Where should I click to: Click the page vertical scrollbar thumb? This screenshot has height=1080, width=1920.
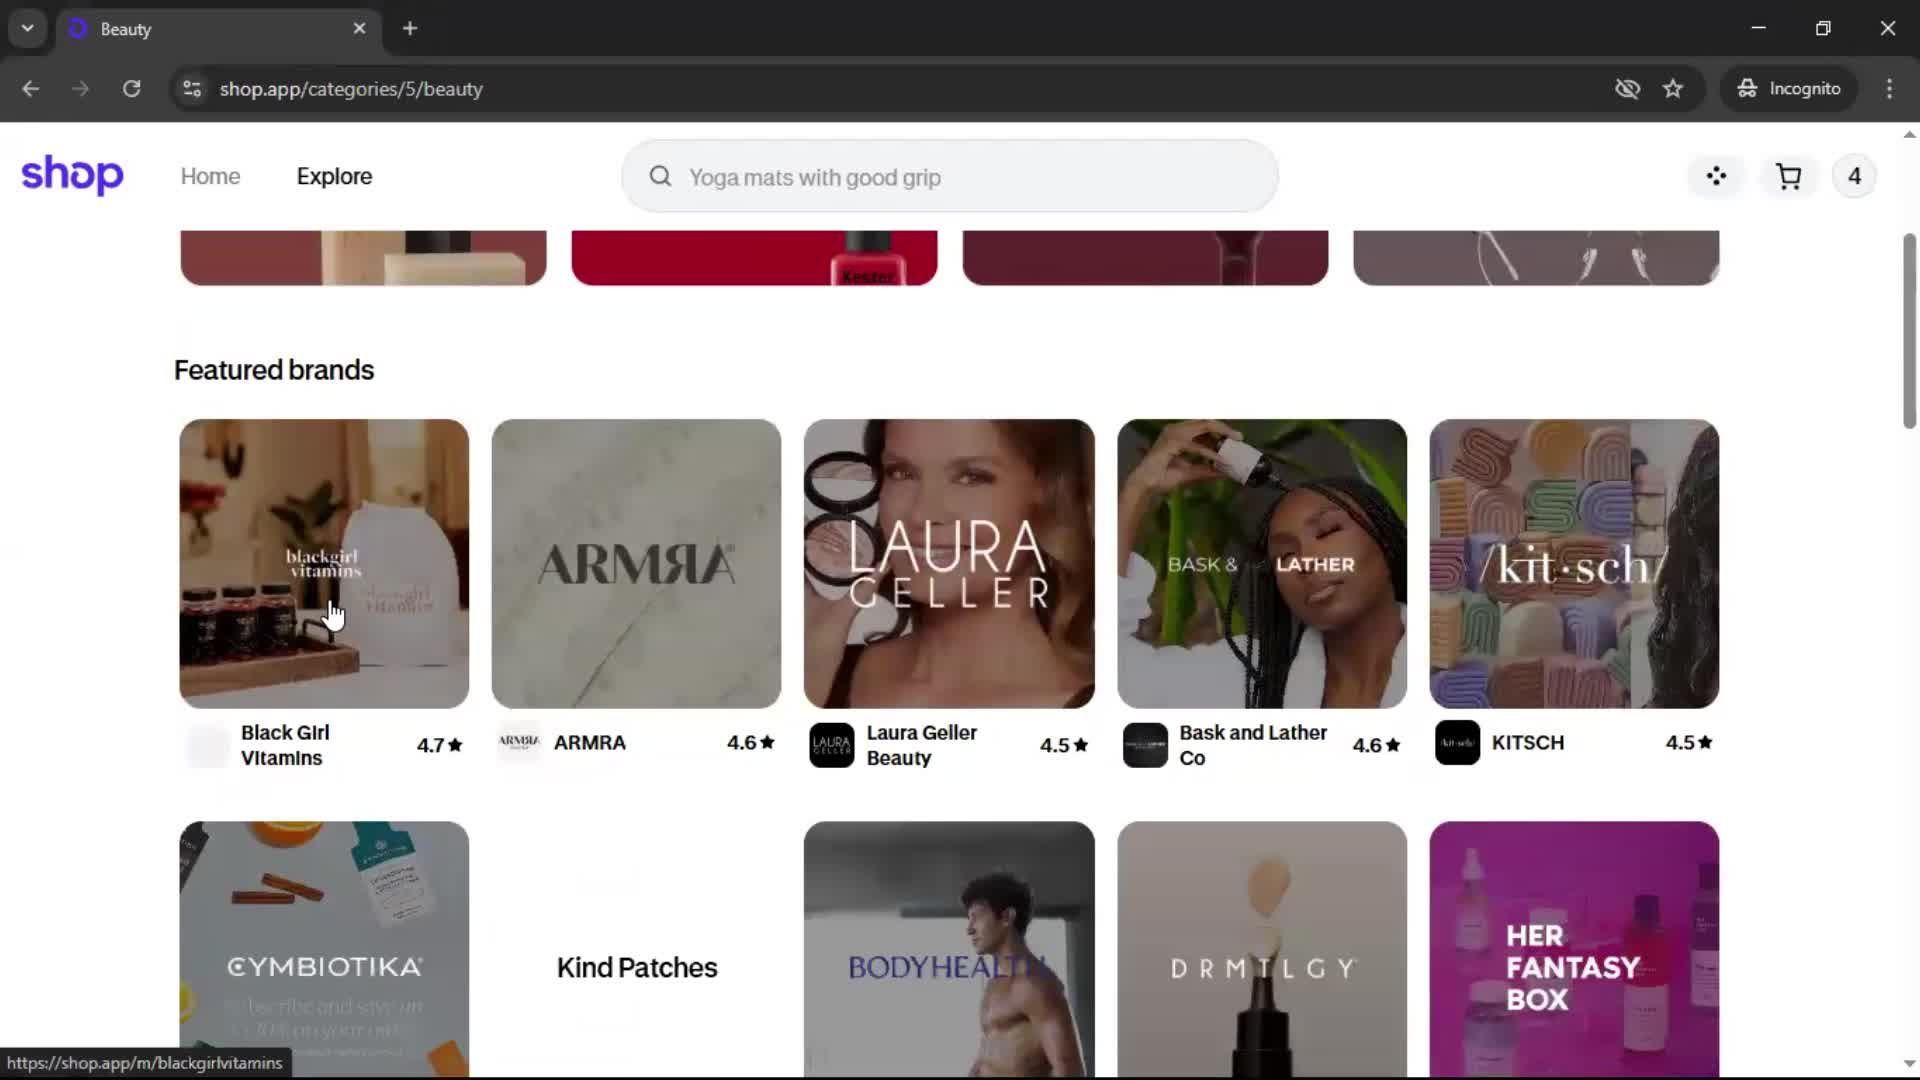1909,330
